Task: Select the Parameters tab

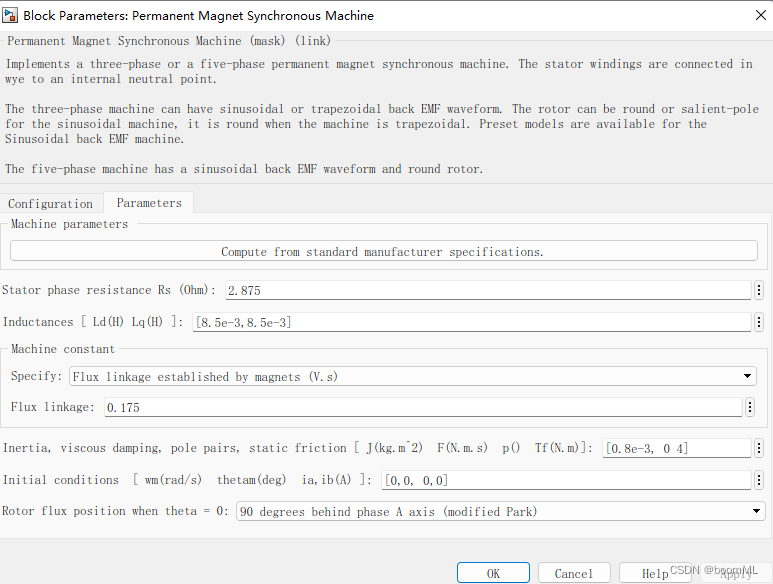Action: [x=149, y=203]
